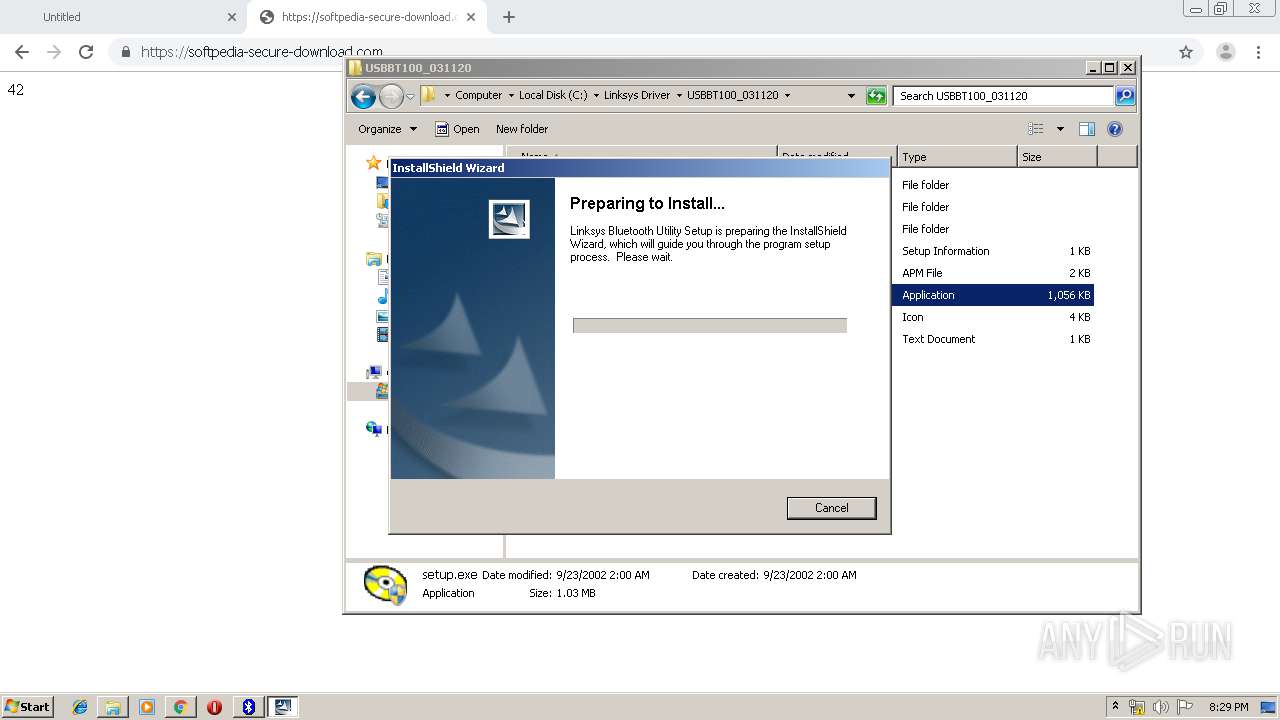Screen dimensions: 1280x720
Task: Click Open in the Explorer toolbar
Action: coord(457,129)
